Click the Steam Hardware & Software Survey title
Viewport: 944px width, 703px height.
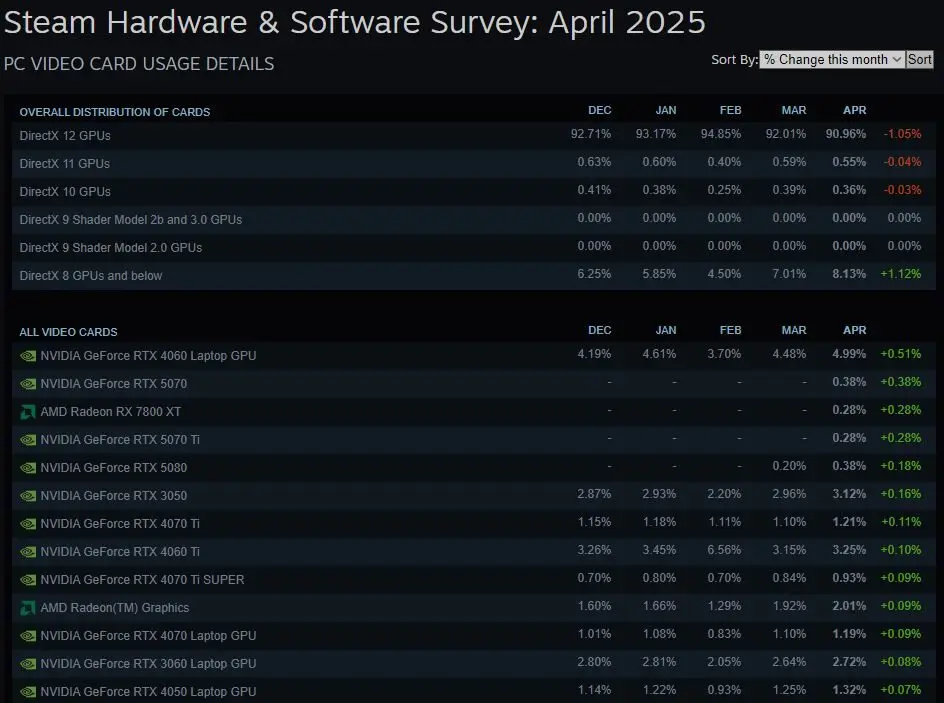tap(355, 23)
